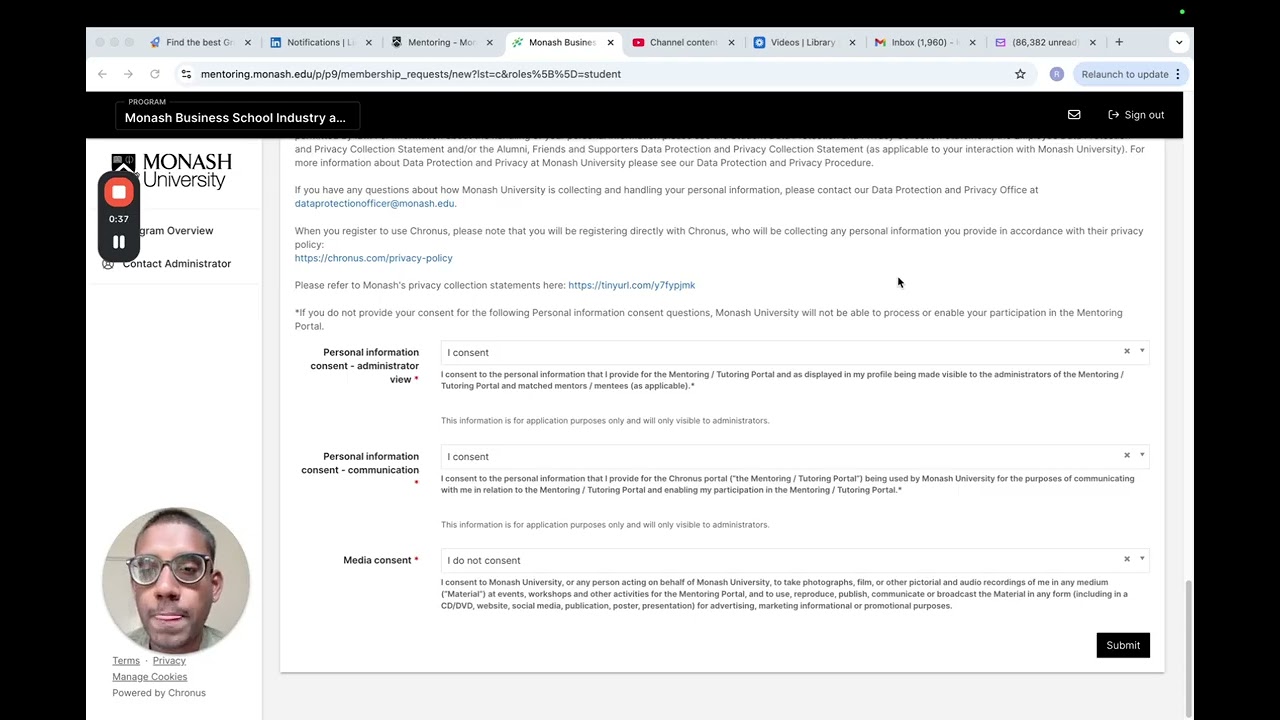Expand Media consent dropdown arrow
Viewport: 1280px width, 720px height.
tap(1142, 559)
